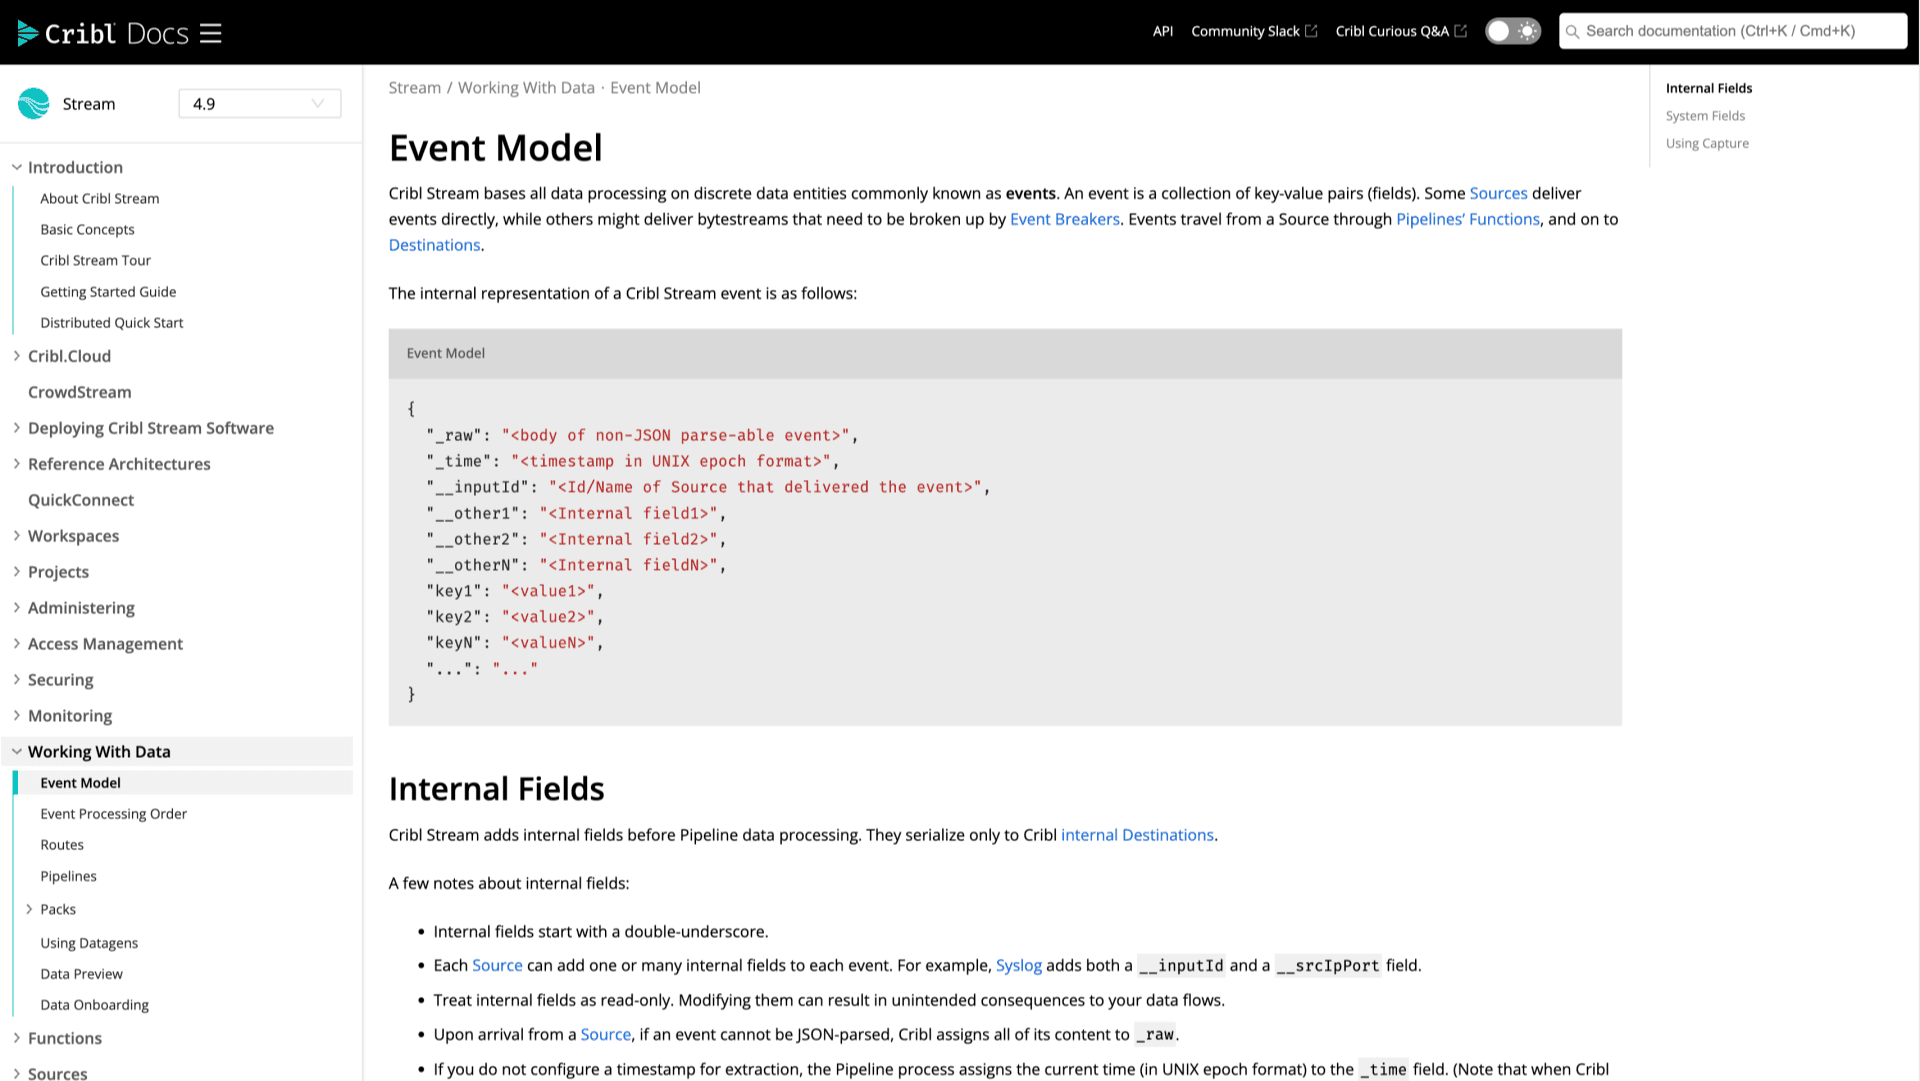The height and width of the screenshot is (1081, 1920).
Task: Open Data Preview page
Action: pos(81,974)
